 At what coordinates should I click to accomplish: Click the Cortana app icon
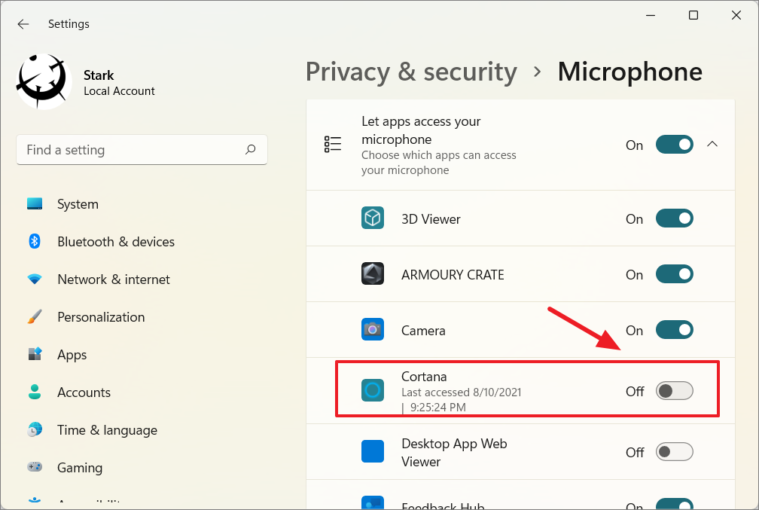coord(373,390)
